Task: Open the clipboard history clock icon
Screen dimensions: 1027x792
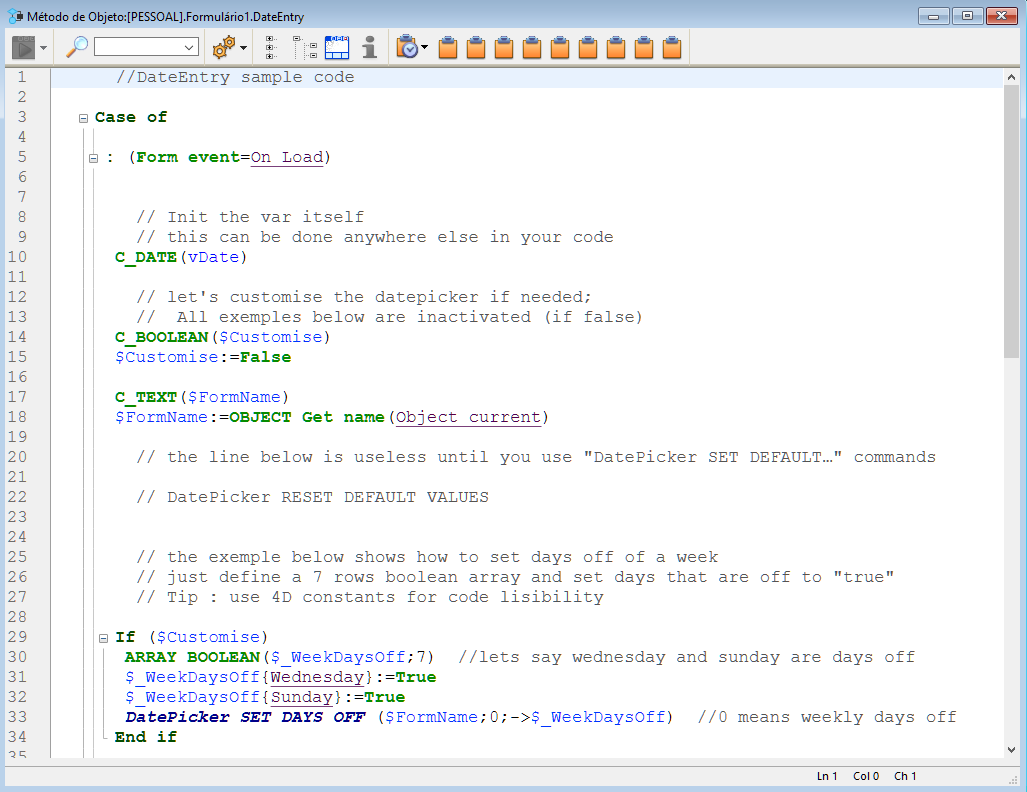Action: (x=407, y=47)
